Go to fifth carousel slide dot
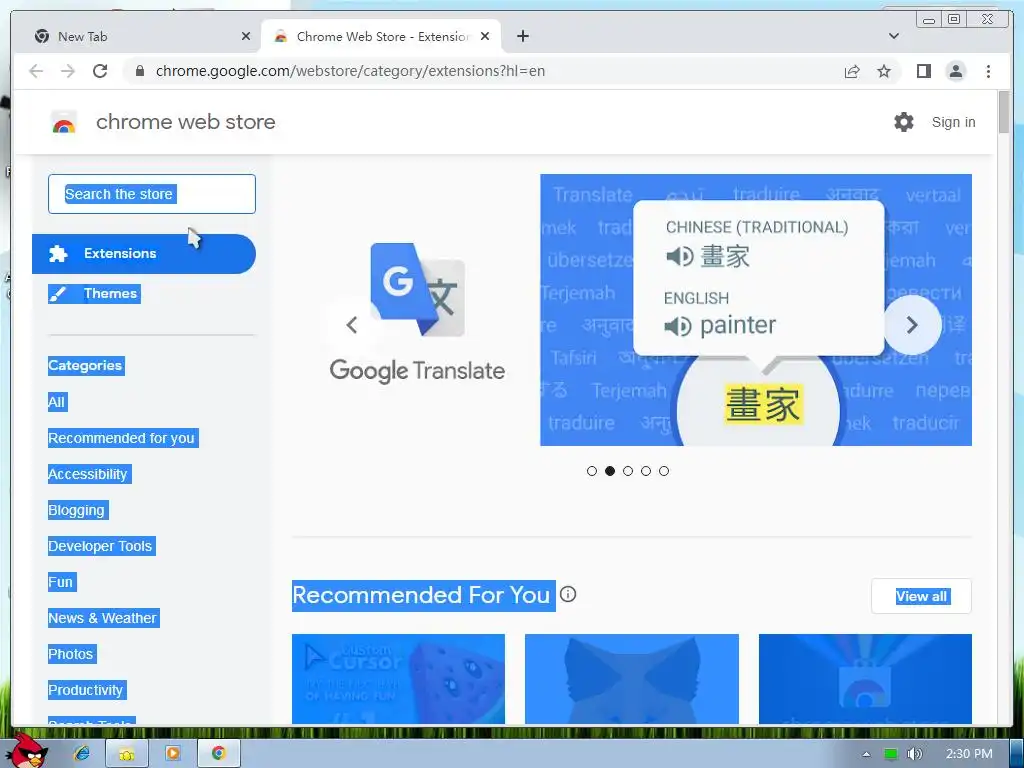Image resolution: width=1024 pixels, height=768 pixels. click(x=664, y=471)
